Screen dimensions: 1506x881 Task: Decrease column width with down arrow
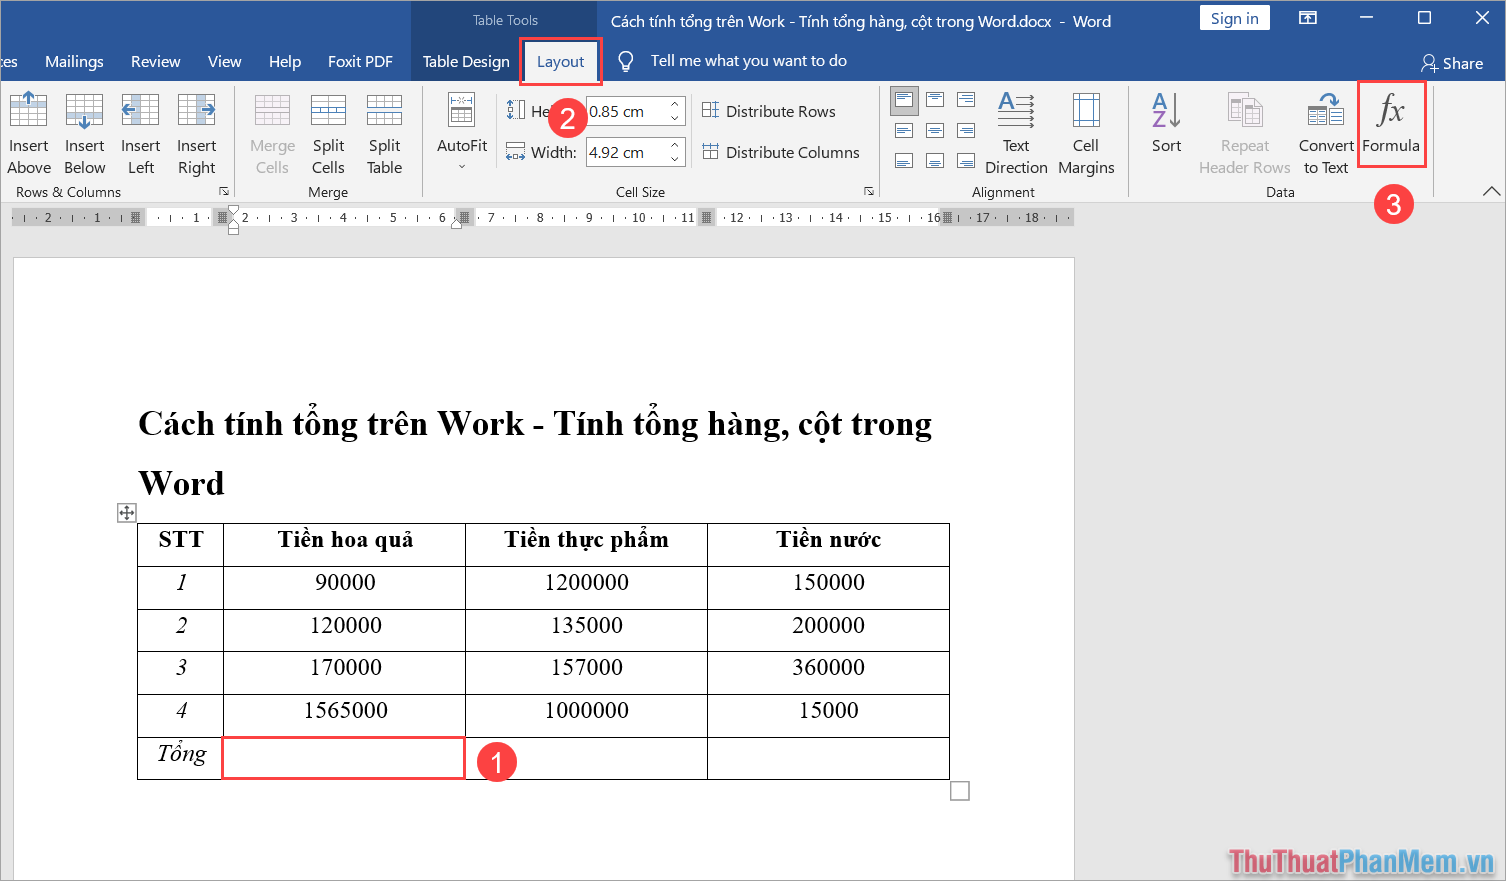[675, 159]
